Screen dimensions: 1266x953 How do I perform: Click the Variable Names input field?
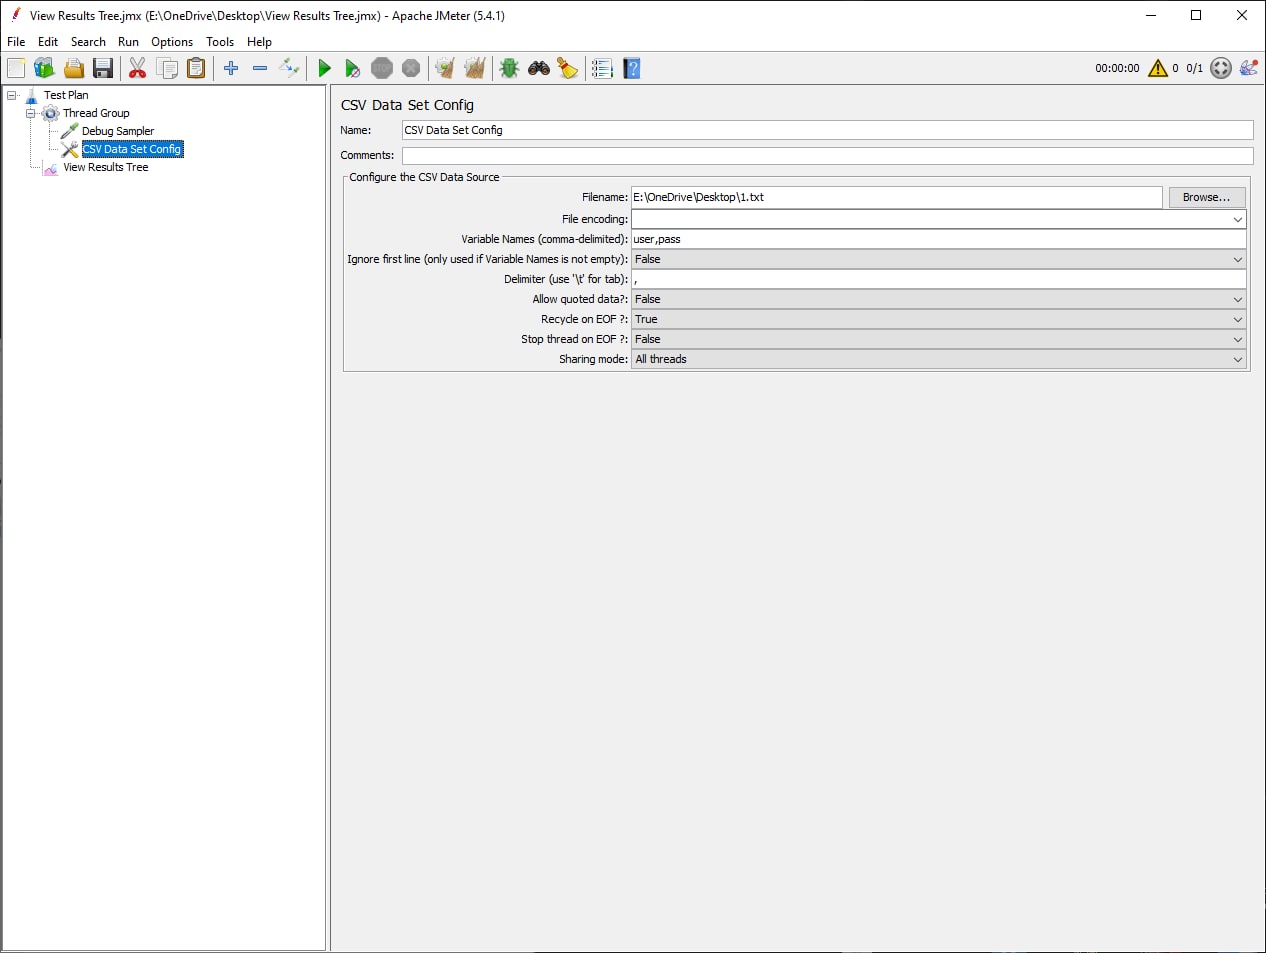pos(939,239)
